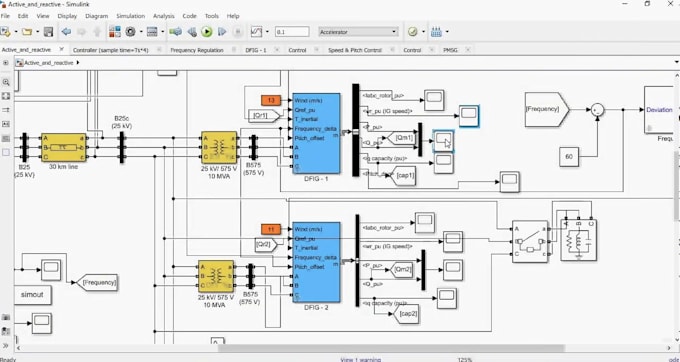Open the Simulation menu
Viewport: 680px width, 362px height.
pyautogui.click(x=130, y=16)
